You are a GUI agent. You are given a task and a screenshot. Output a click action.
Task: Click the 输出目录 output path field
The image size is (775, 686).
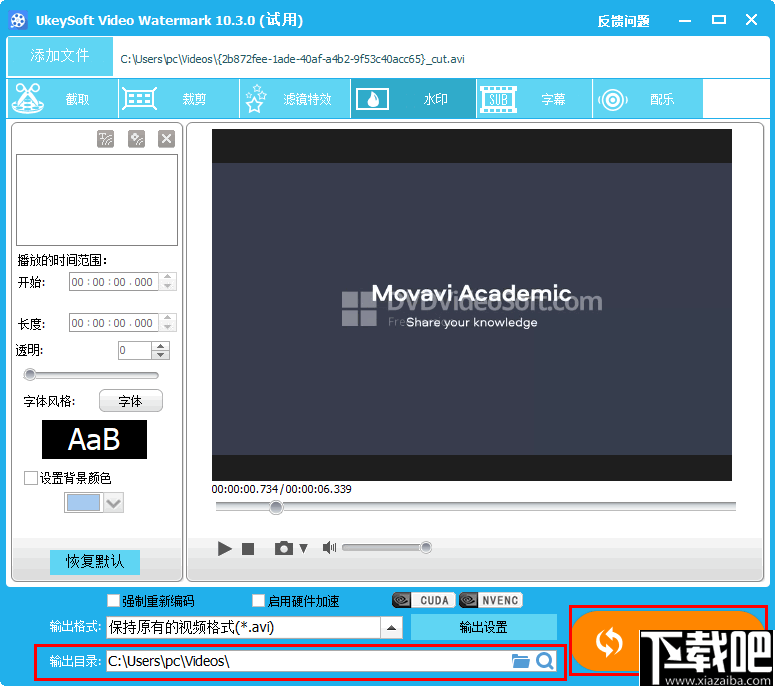308,661
